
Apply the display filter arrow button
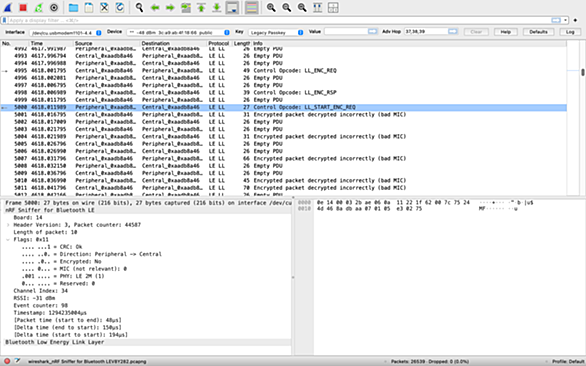[x=556, y=20]
